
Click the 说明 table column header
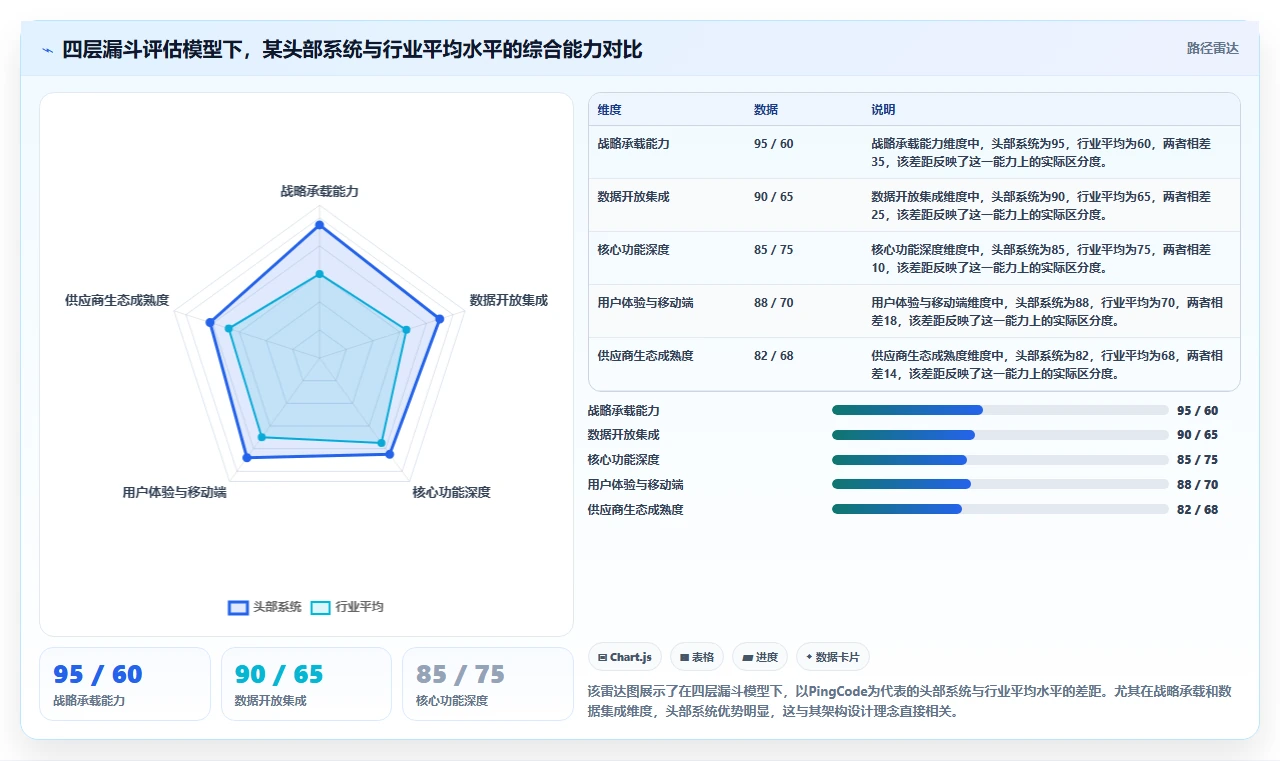[883, 110]
